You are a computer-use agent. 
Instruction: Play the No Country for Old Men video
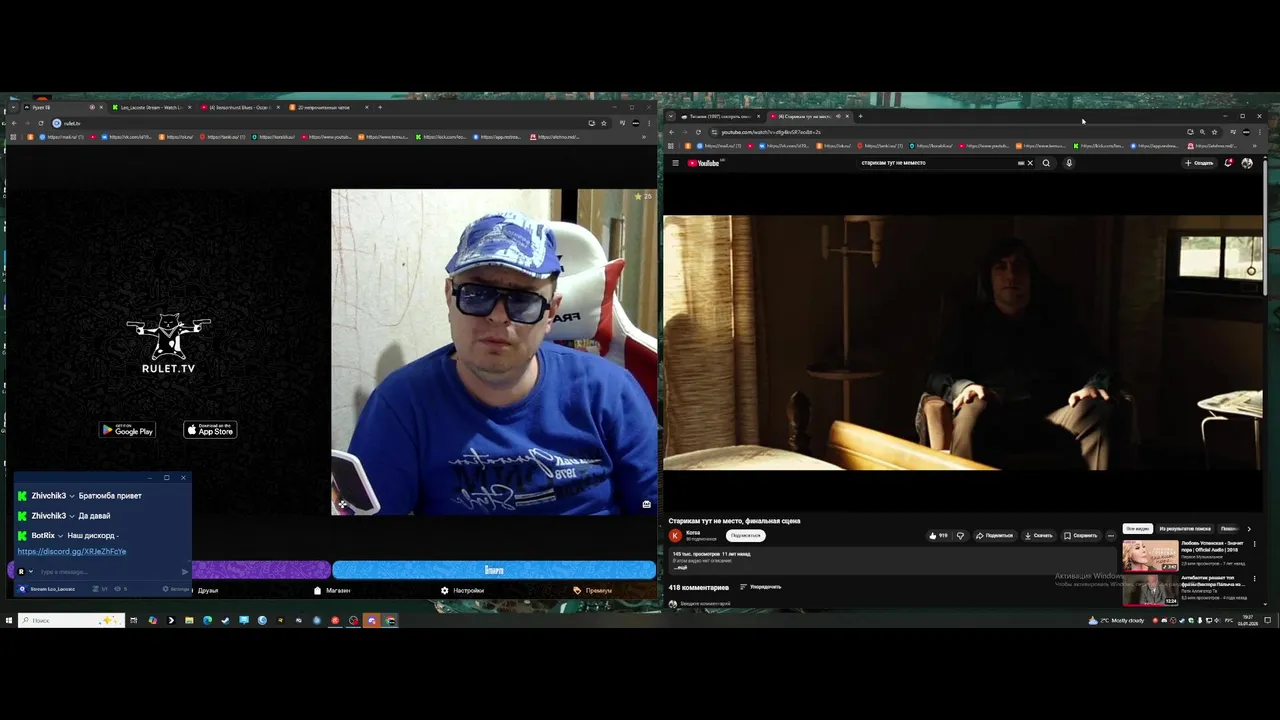tap(963, 342)
